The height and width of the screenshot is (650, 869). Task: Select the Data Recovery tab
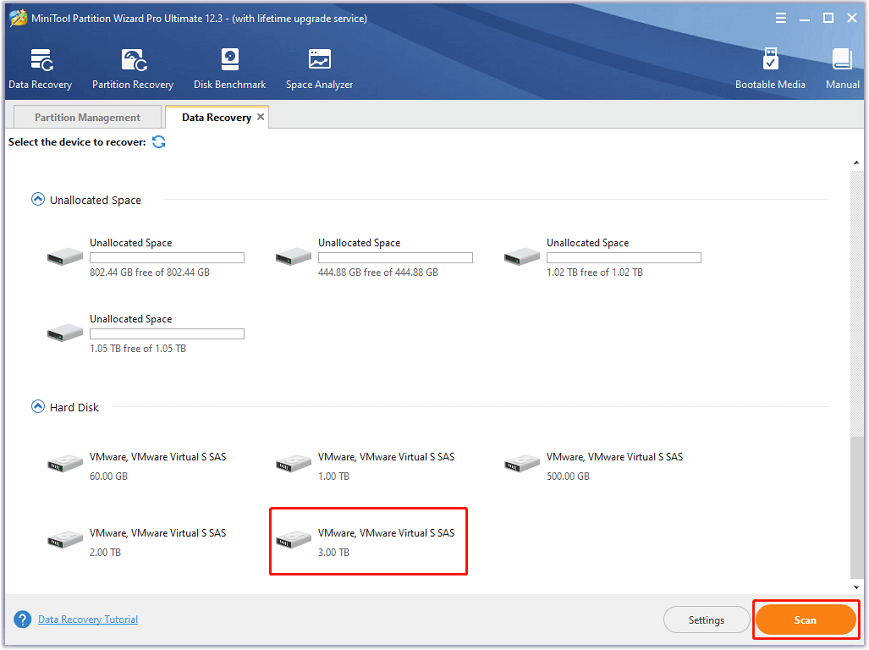tap(216, 117)
